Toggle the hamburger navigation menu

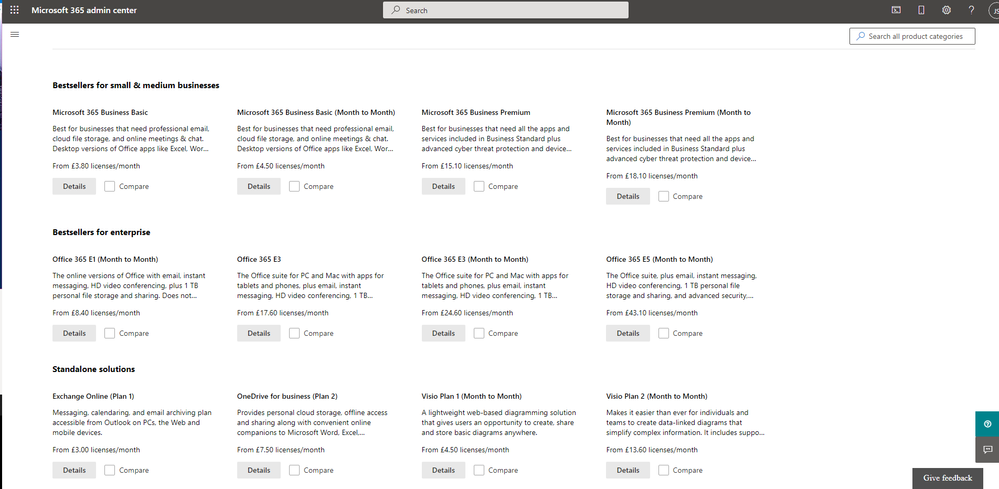[15, 34]
